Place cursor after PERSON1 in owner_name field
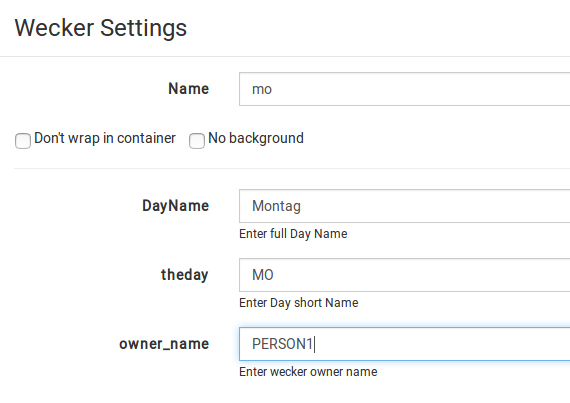Image resolution: width=570 pixels, height=403 pixels. [x=315, y=344]
